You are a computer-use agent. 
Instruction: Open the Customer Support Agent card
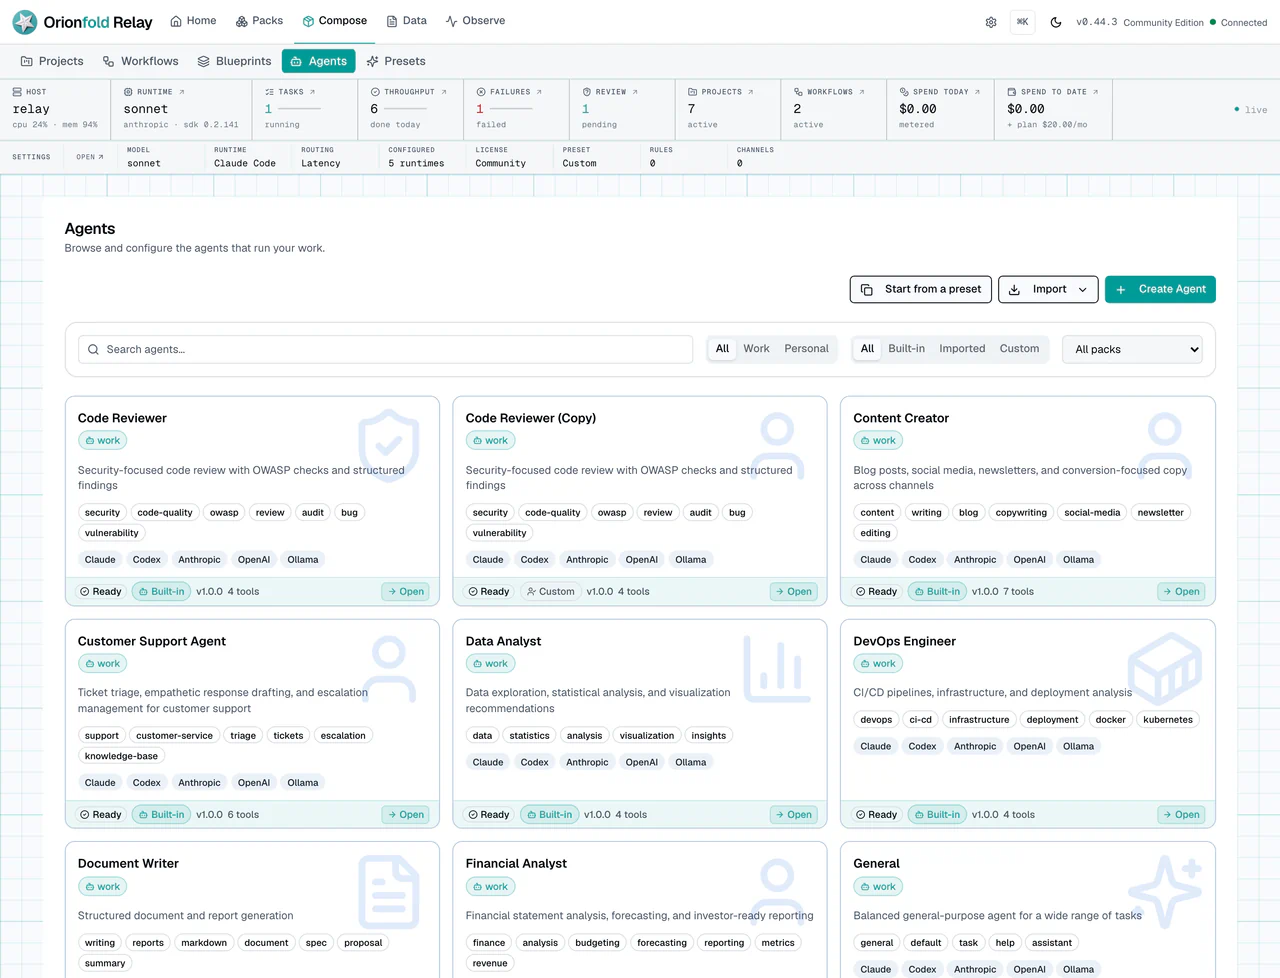click(405, 815)
